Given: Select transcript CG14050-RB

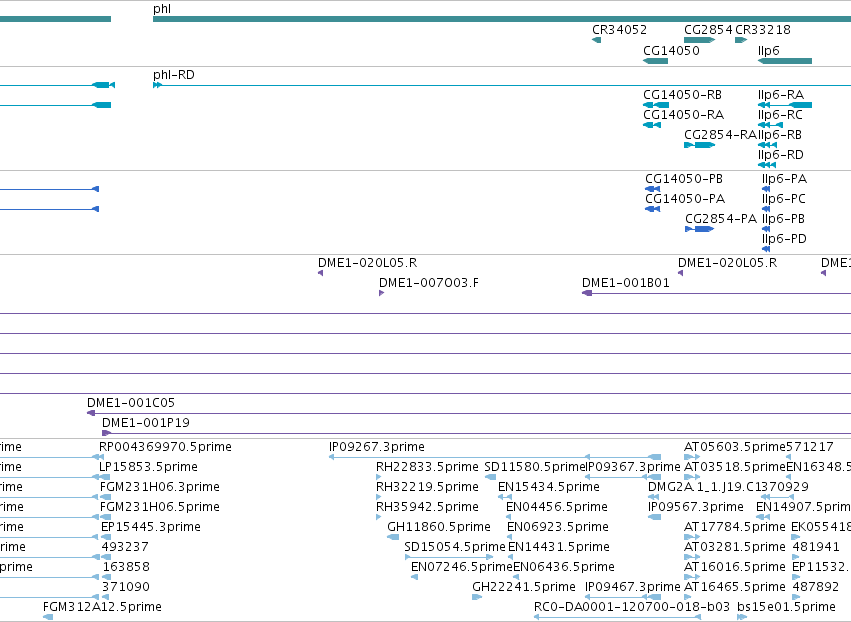Looking at the screenshot, I should [682, 95].
